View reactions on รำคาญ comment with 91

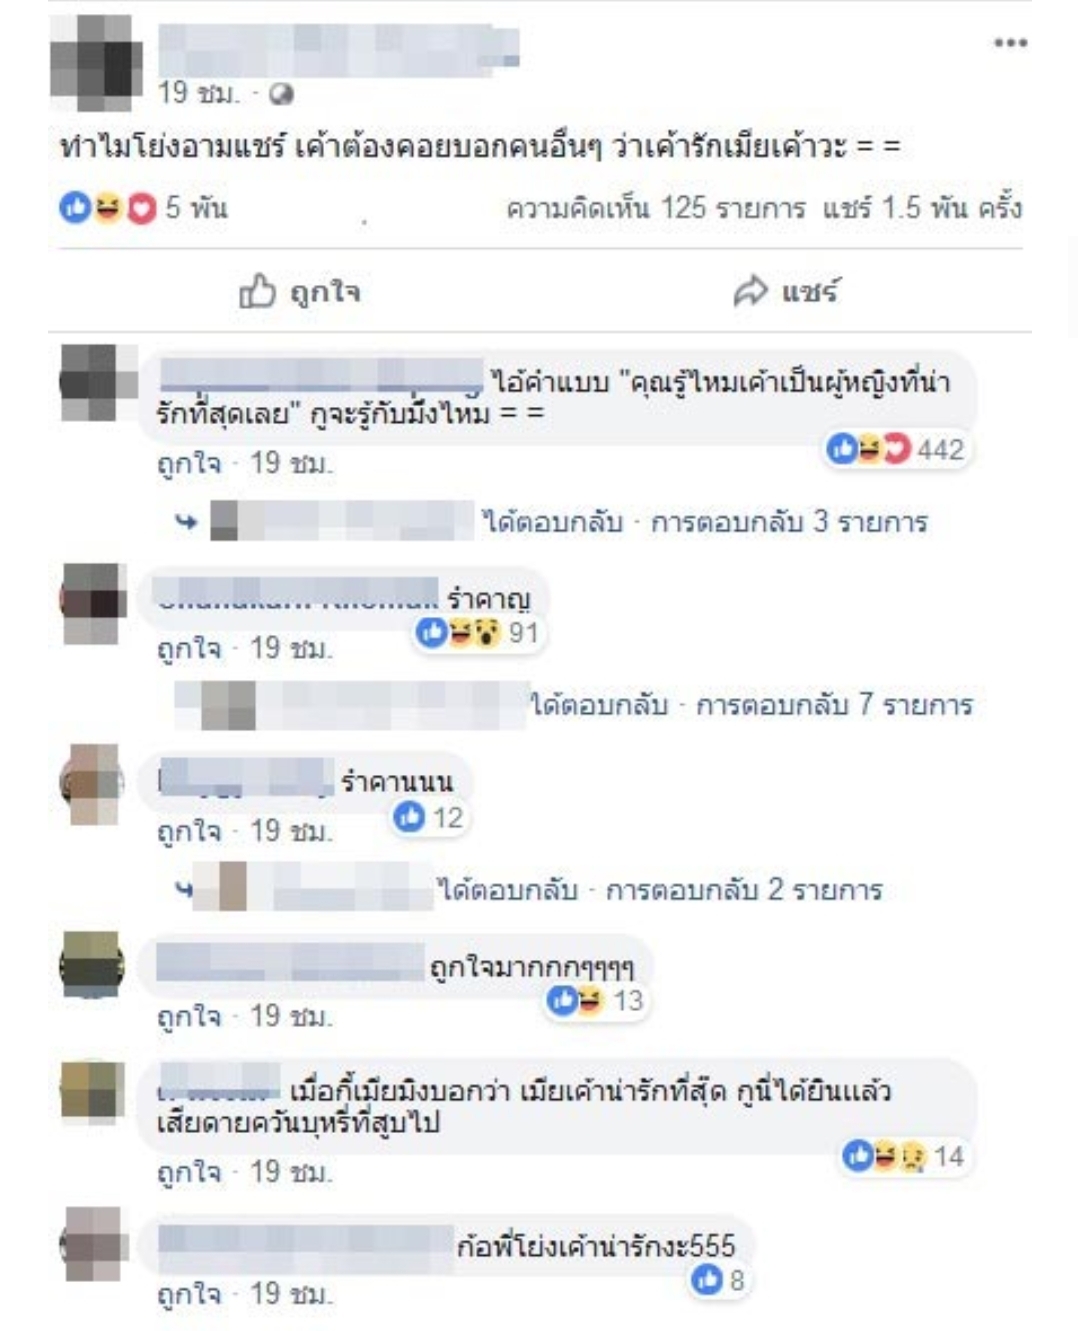pyautogui.click(x=478, y=632)
